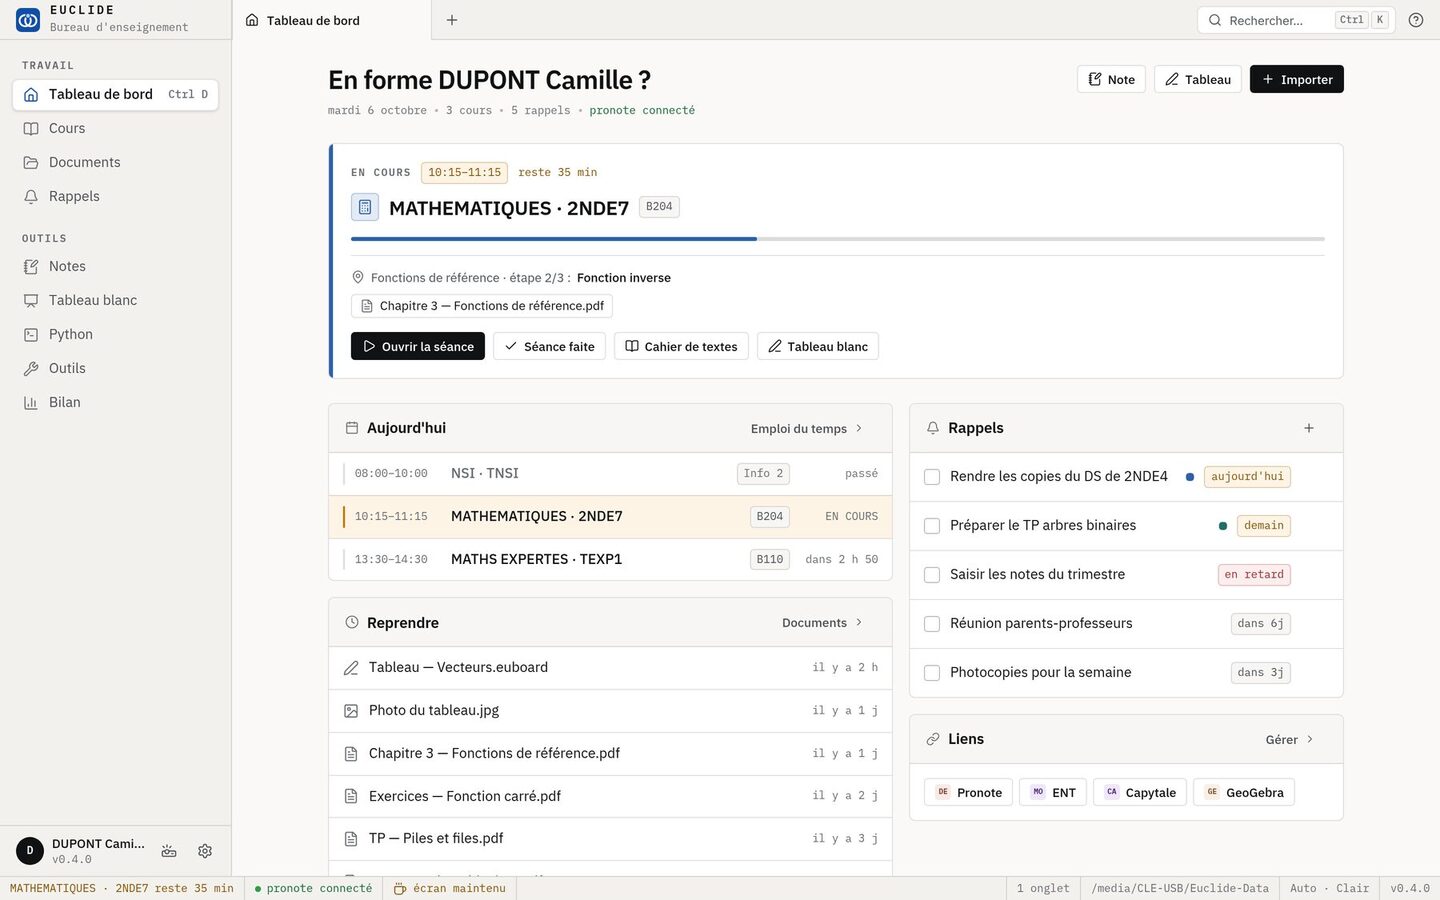The image size is (1440, 900).
Task: Click Ouvrir la séance
Action: click(x=418, y=346)
